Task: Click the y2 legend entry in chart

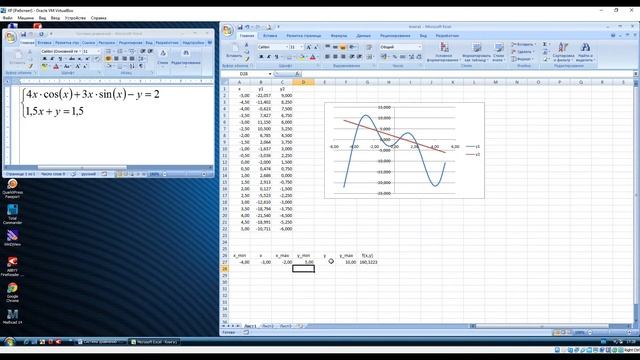Action: [x=473, y=155]
